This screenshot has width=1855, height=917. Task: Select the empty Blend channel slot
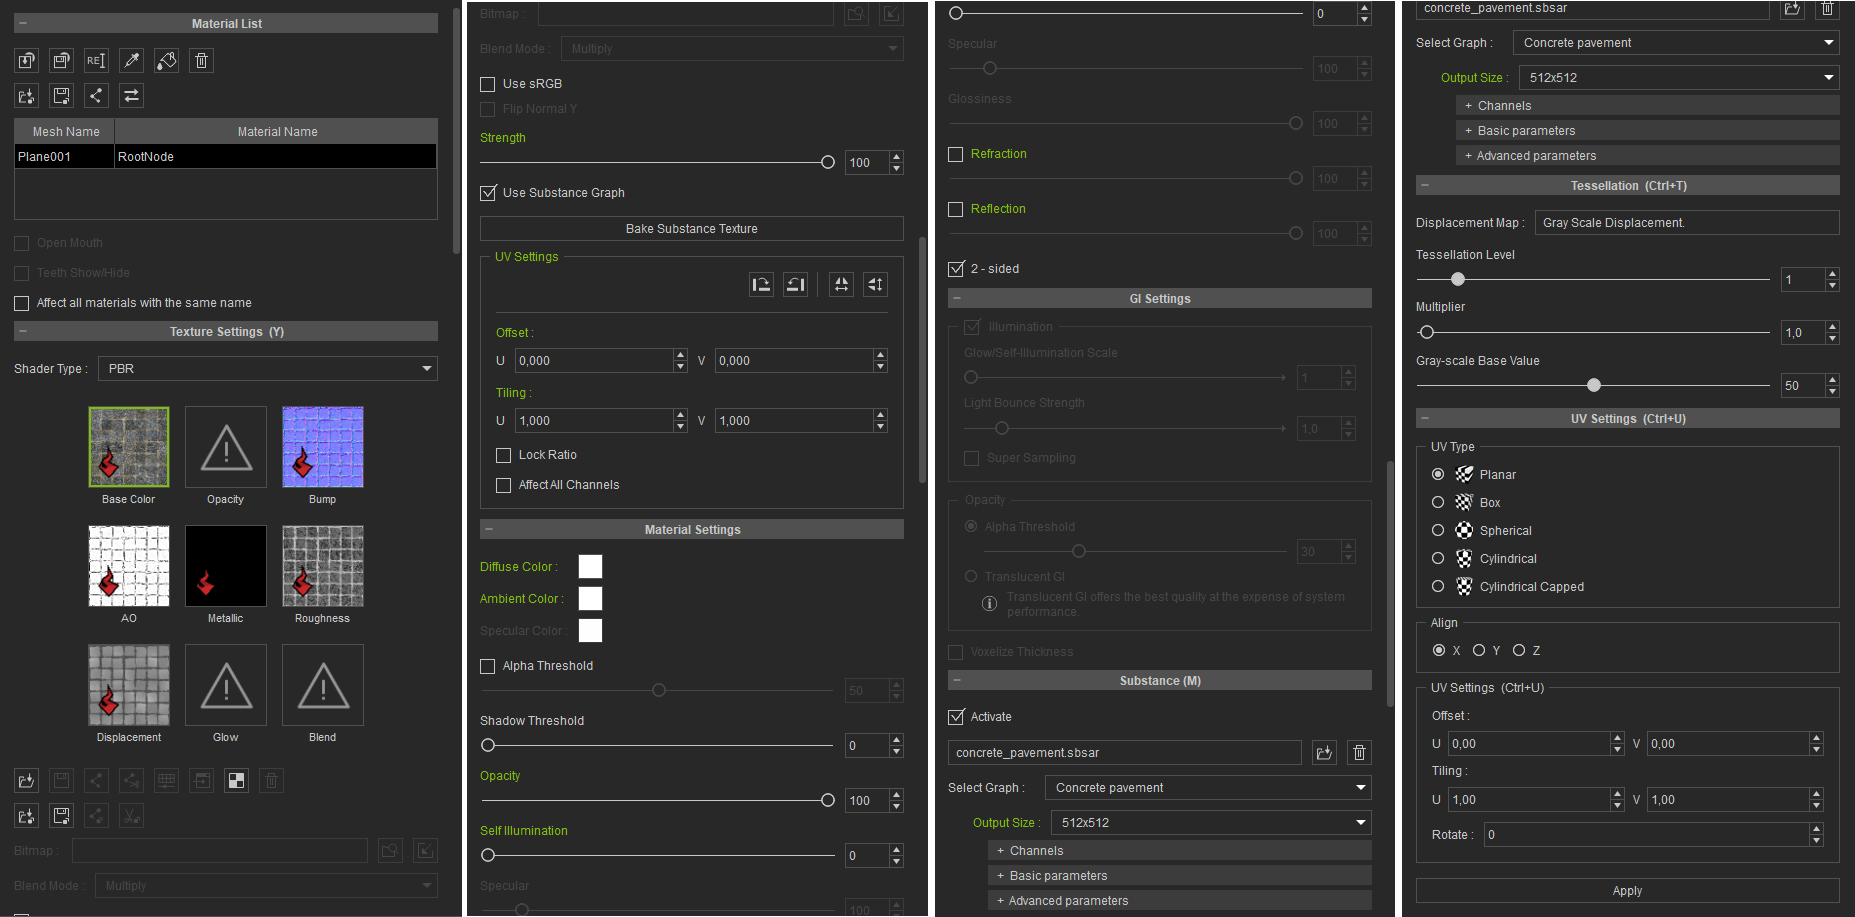click(322, 684)
